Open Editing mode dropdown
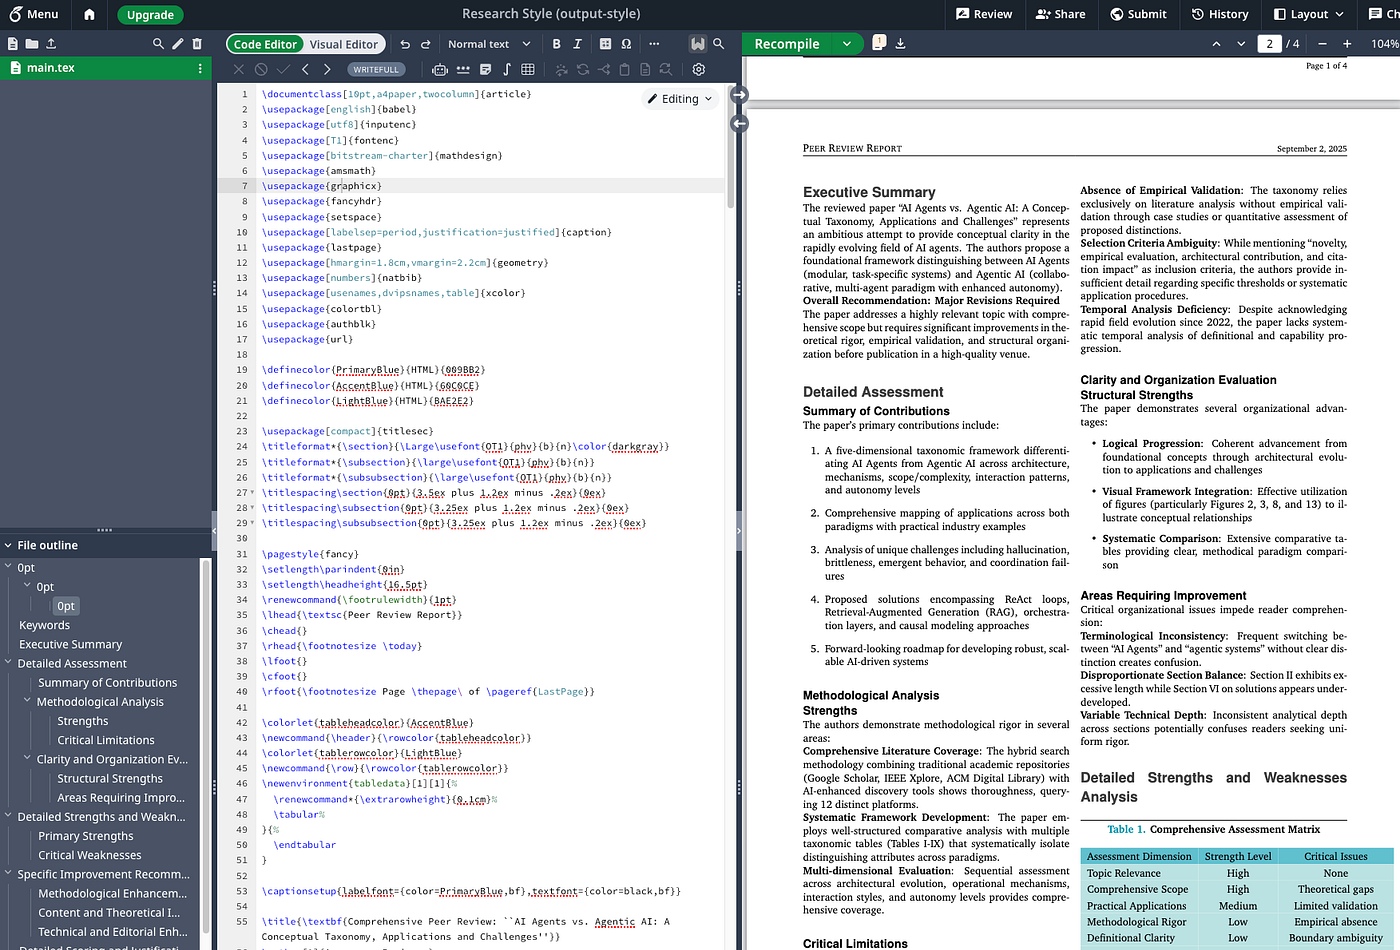 coord(680,99)
